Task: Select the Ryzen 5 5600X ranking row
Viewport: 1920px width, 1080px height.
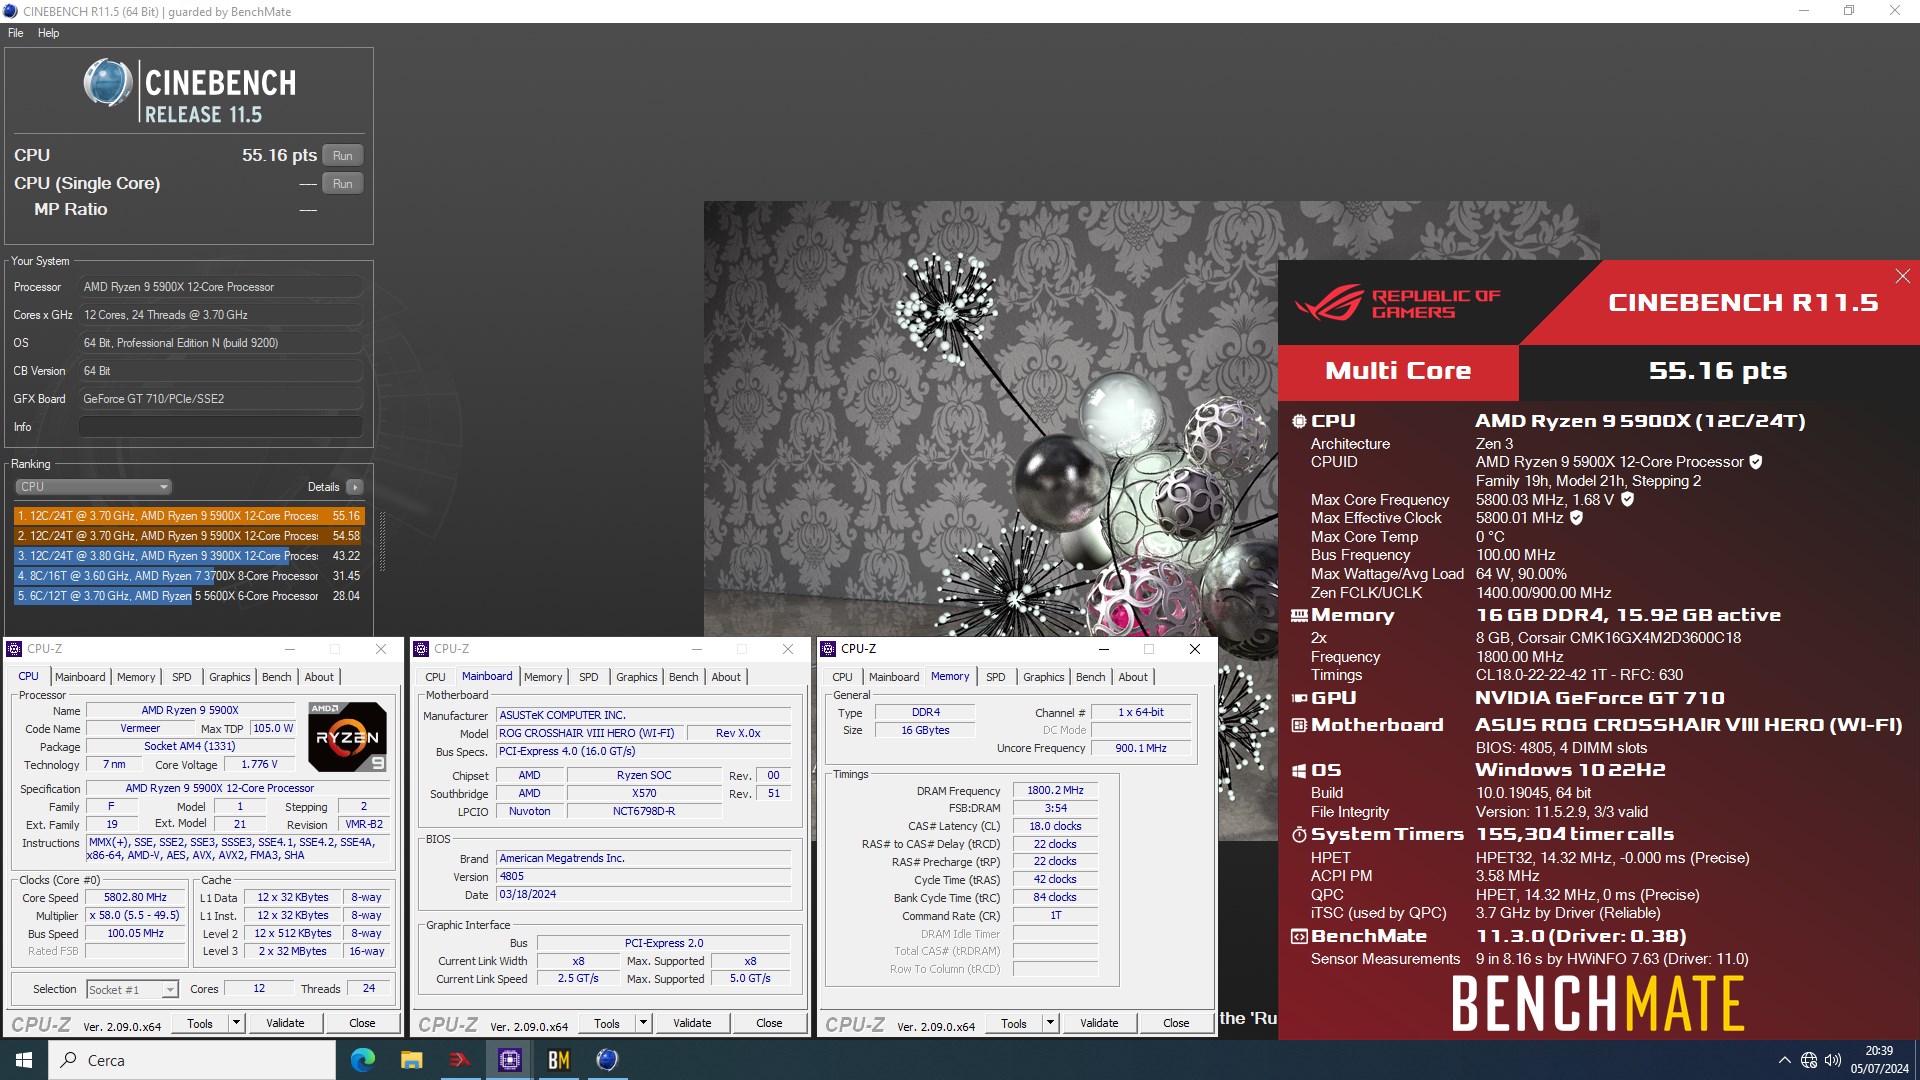Action: pyautogui.click(x=189, y=596)
